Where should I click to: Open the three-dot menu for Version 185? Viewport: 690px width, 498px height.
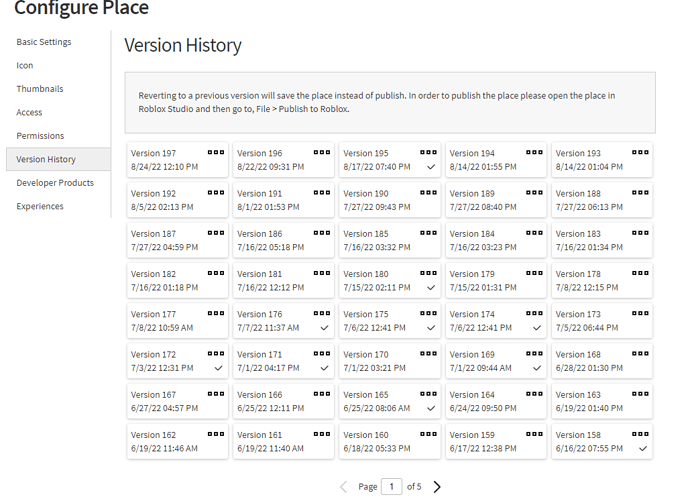[428, 233]
